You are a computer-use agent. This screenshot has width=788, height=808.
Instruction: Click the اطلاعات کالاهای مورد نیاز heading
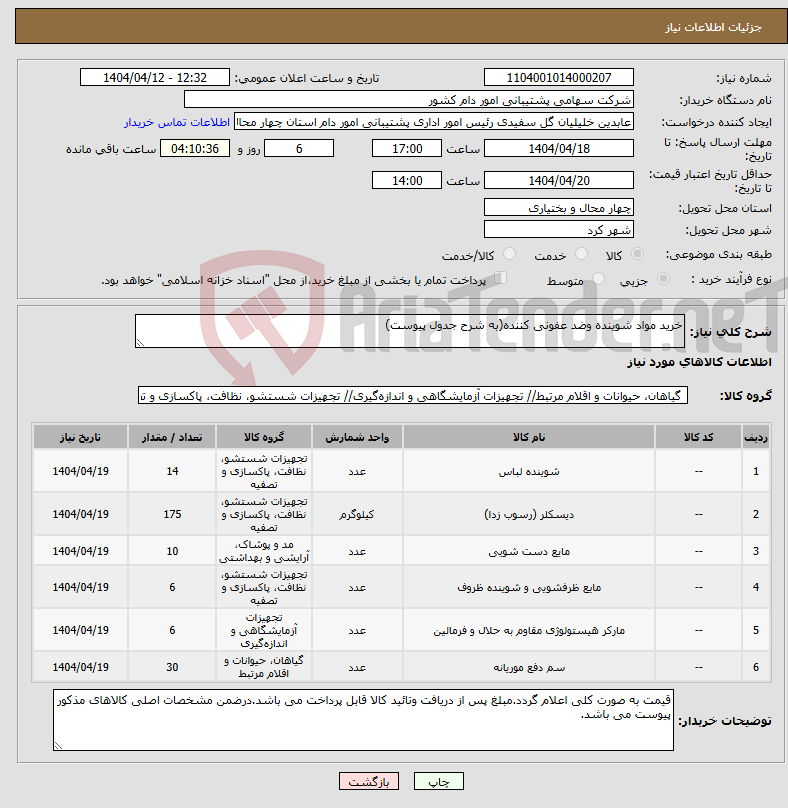click(699, 362)
